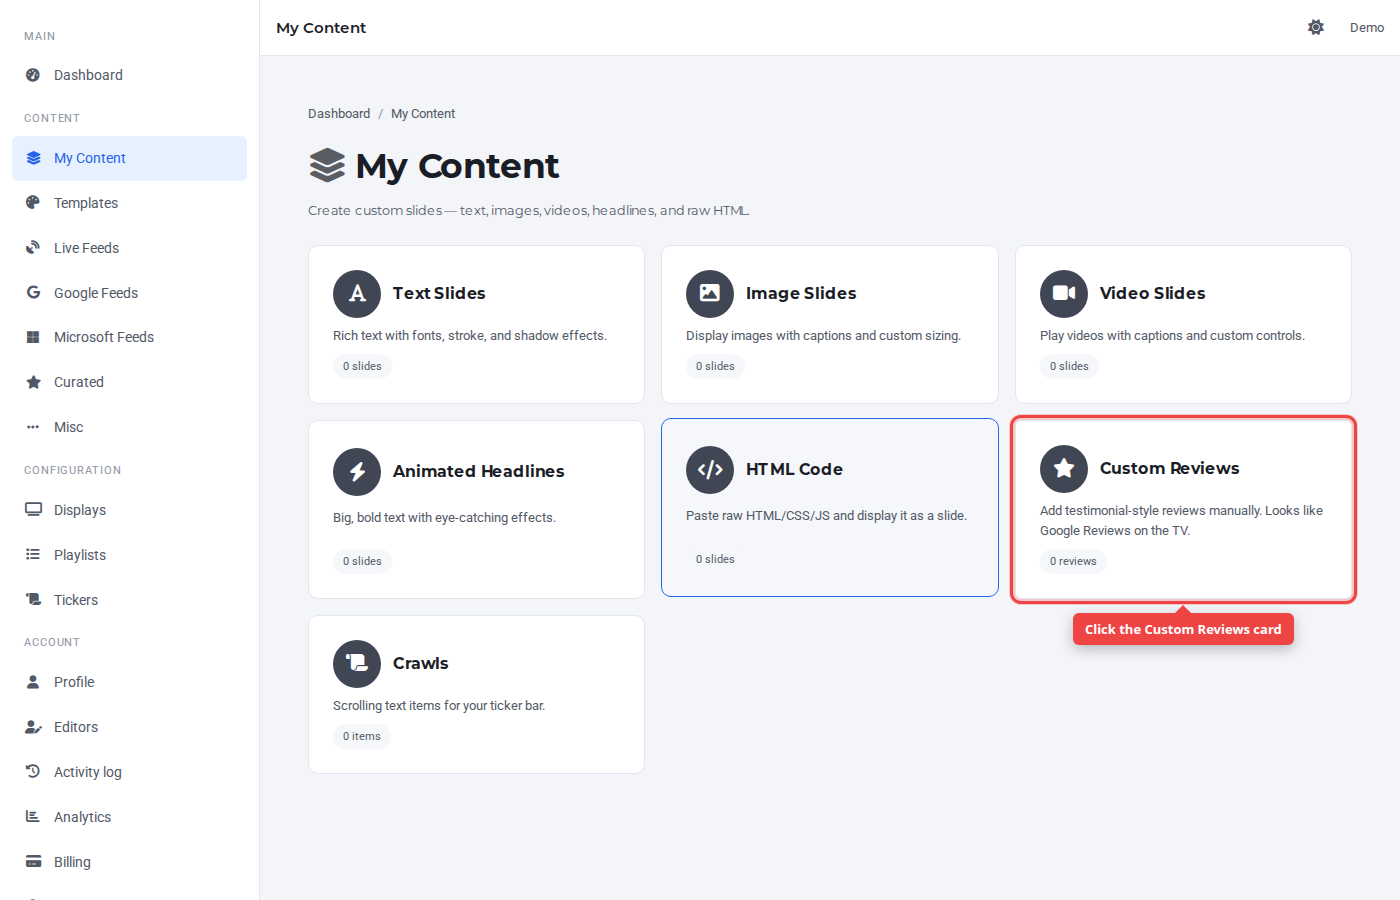
Task: Open the Curated menu item
Action: pyautogui.click(x=130, y=382)
